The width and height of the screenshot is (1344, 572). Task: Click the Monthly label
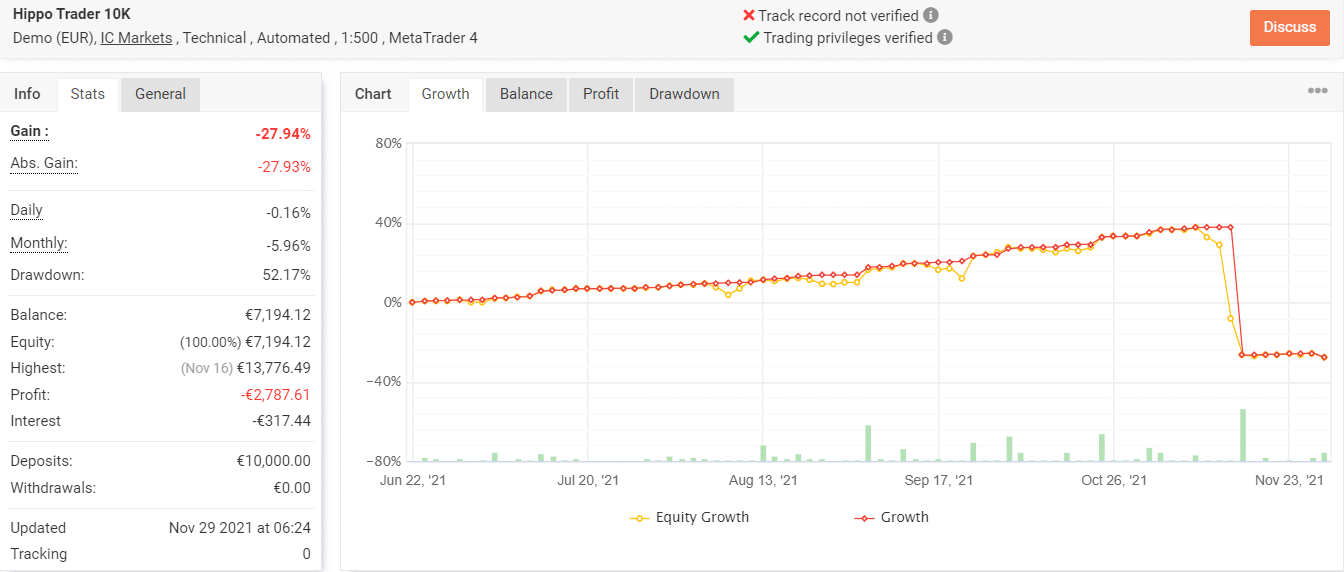39,243
